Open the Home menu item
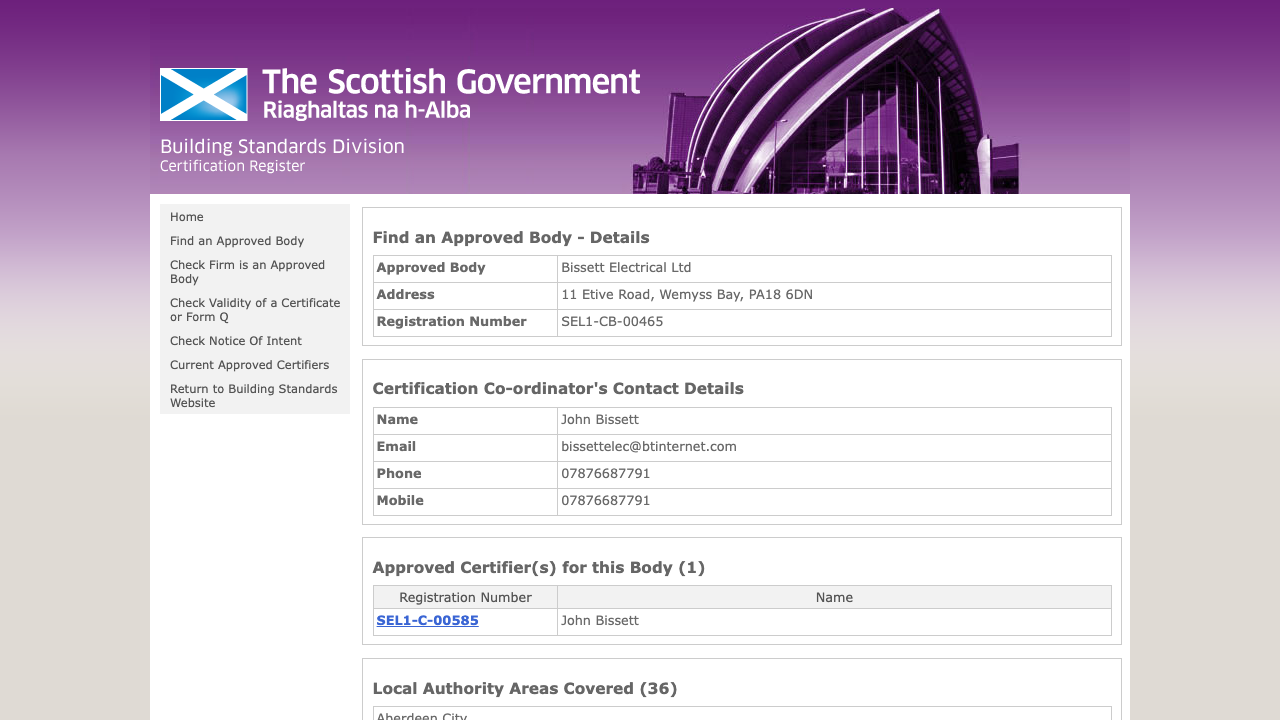Screen dimensions: 1280x720 pyautogui.click(x=187, y=217)
